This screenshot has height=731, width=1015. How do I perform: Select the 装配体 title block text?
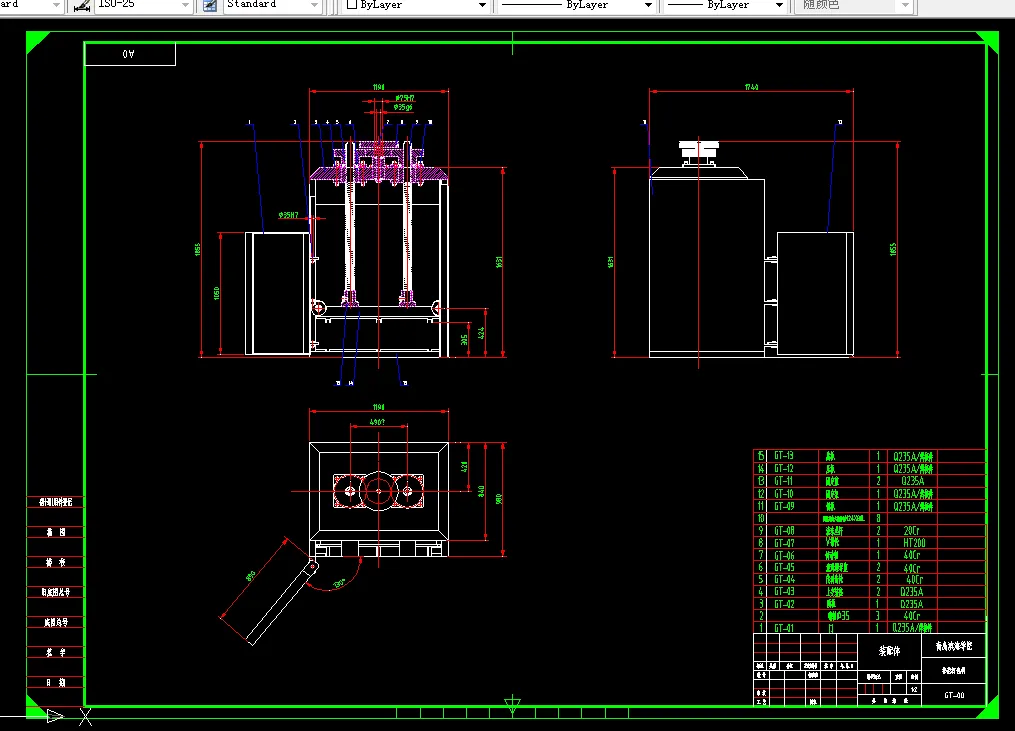pos(889,651)
